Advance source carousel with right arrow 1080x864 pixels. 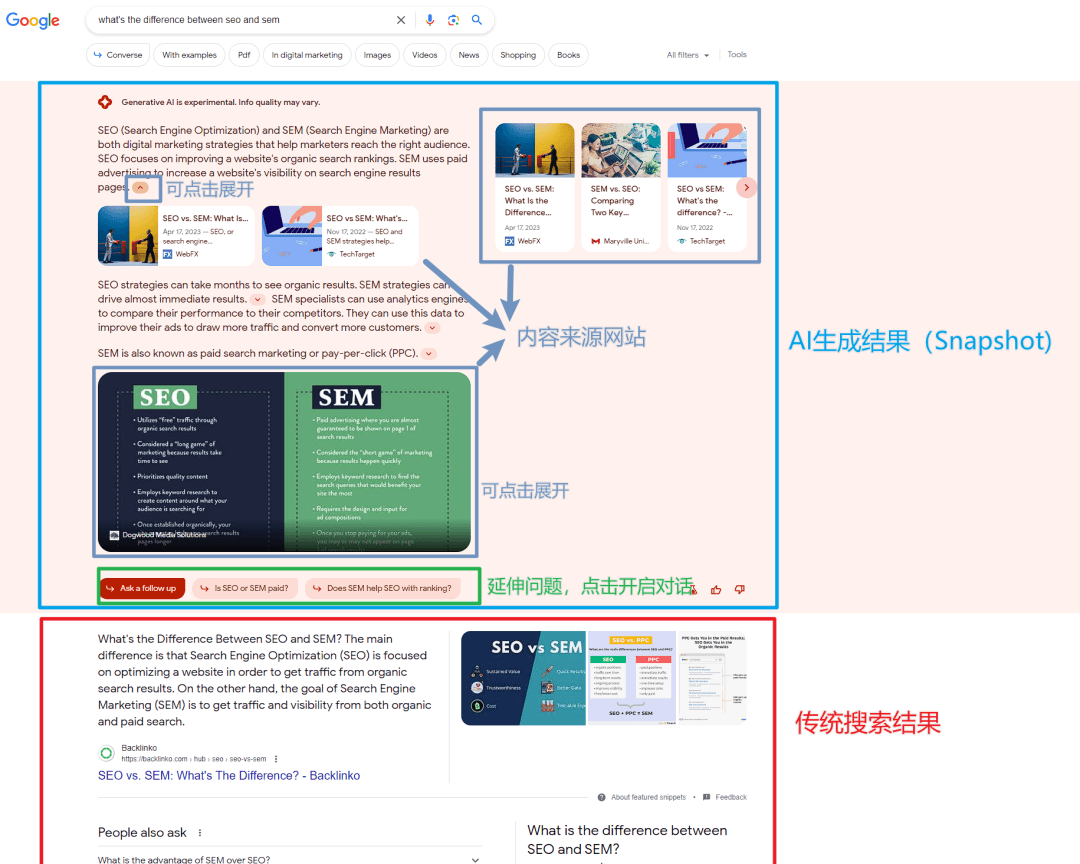(747, 187)
